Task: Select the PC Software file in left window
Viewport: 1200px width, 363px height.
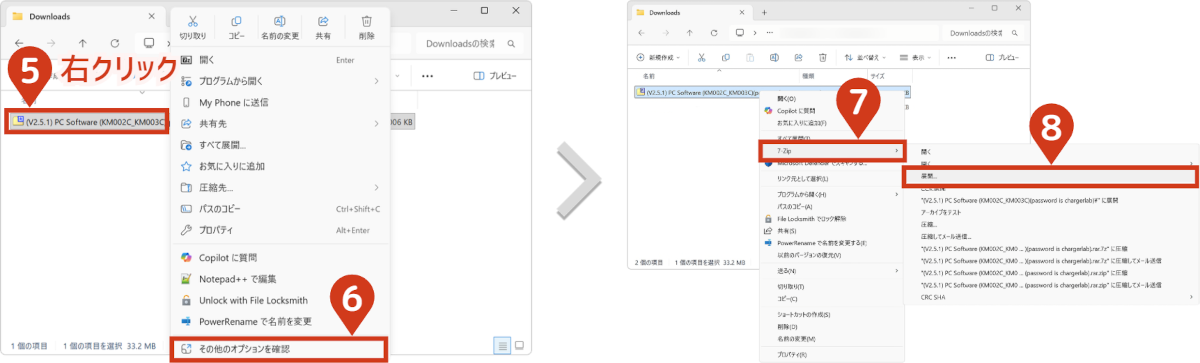Action: pos(88,122)
